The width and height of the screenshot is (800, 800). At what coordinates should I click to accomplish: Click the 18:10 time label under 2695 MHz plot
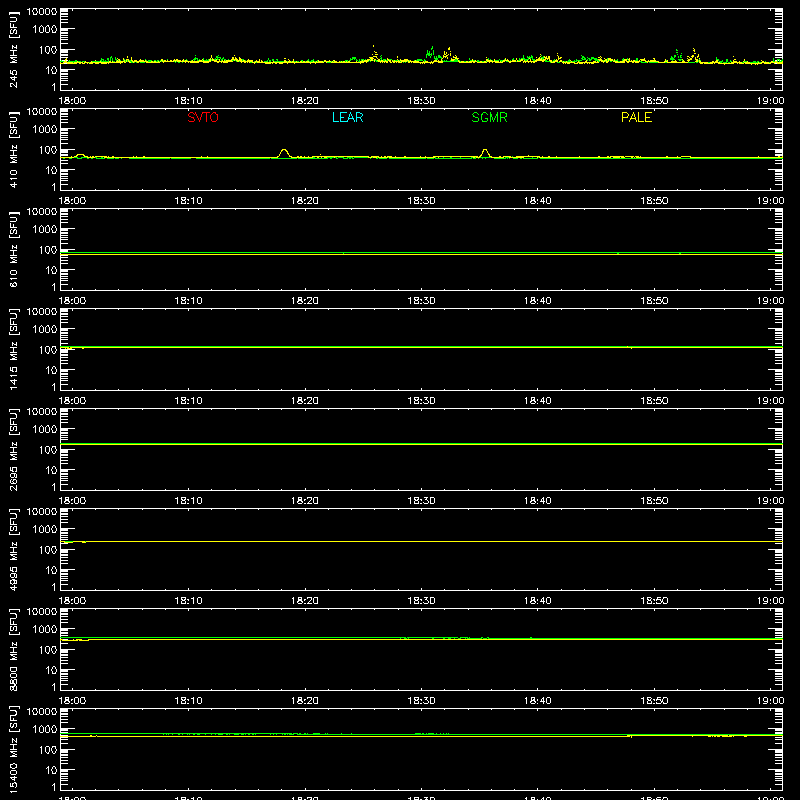(189, 501)
